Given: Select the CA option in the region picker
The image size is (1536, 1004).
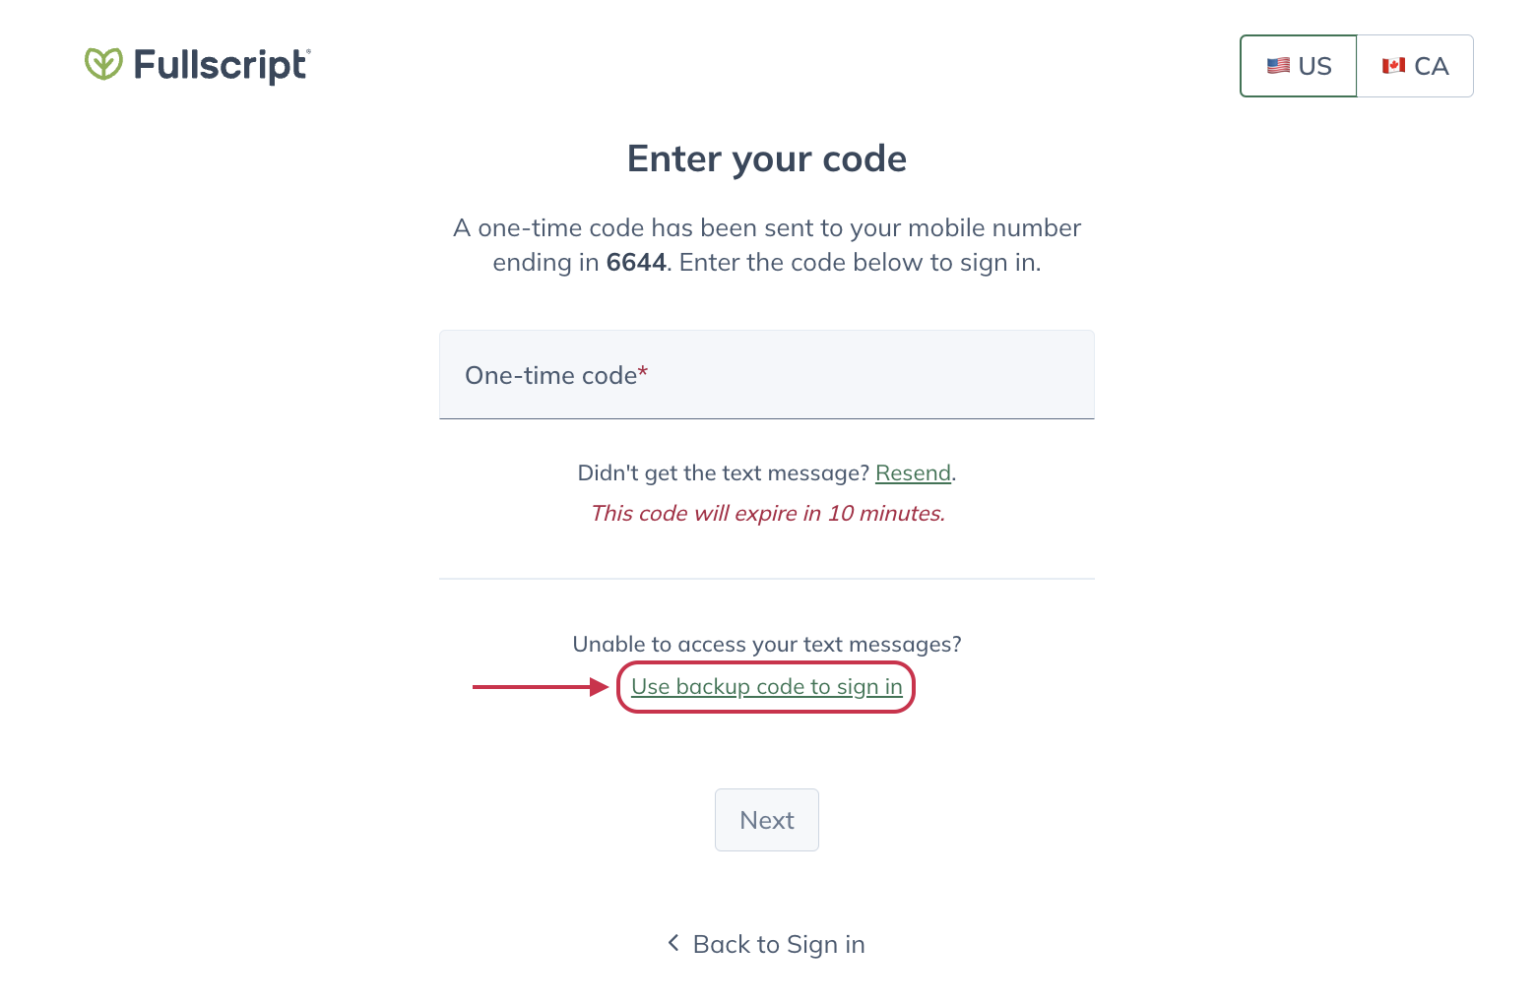Looking at the screenshot, I should point(1414,65).
